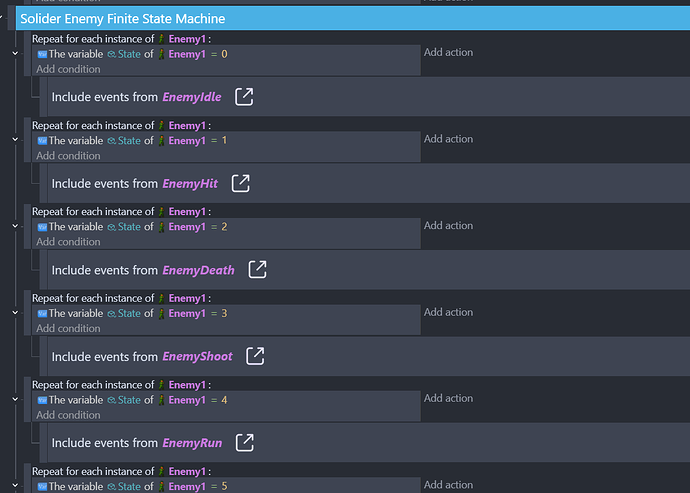Click the Enemy1 icon in the first Repeat header

tap(161, 40)
